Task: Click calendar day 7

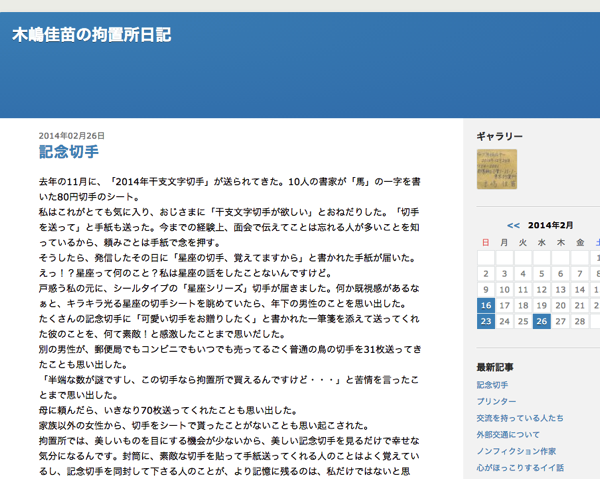Action: (x=580, y=274)
